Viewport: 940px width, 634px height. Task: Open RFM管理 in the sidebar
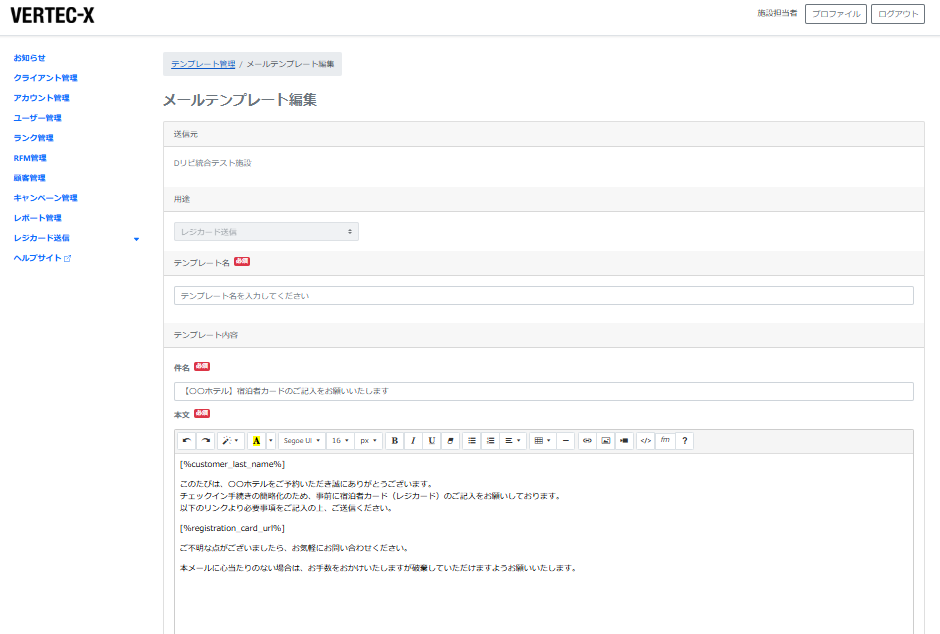[x=30, y=158]
